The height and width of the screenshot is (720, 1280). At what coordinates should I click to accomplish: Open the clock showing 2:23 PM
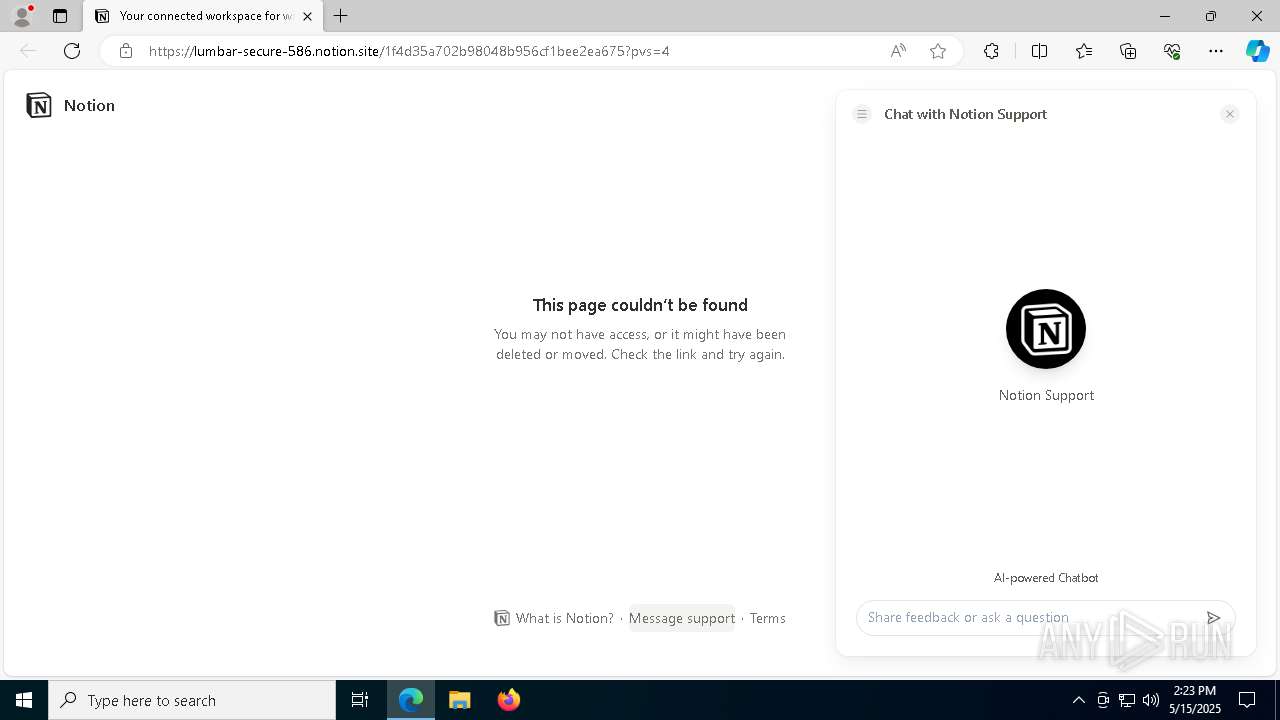[1195, 700]
